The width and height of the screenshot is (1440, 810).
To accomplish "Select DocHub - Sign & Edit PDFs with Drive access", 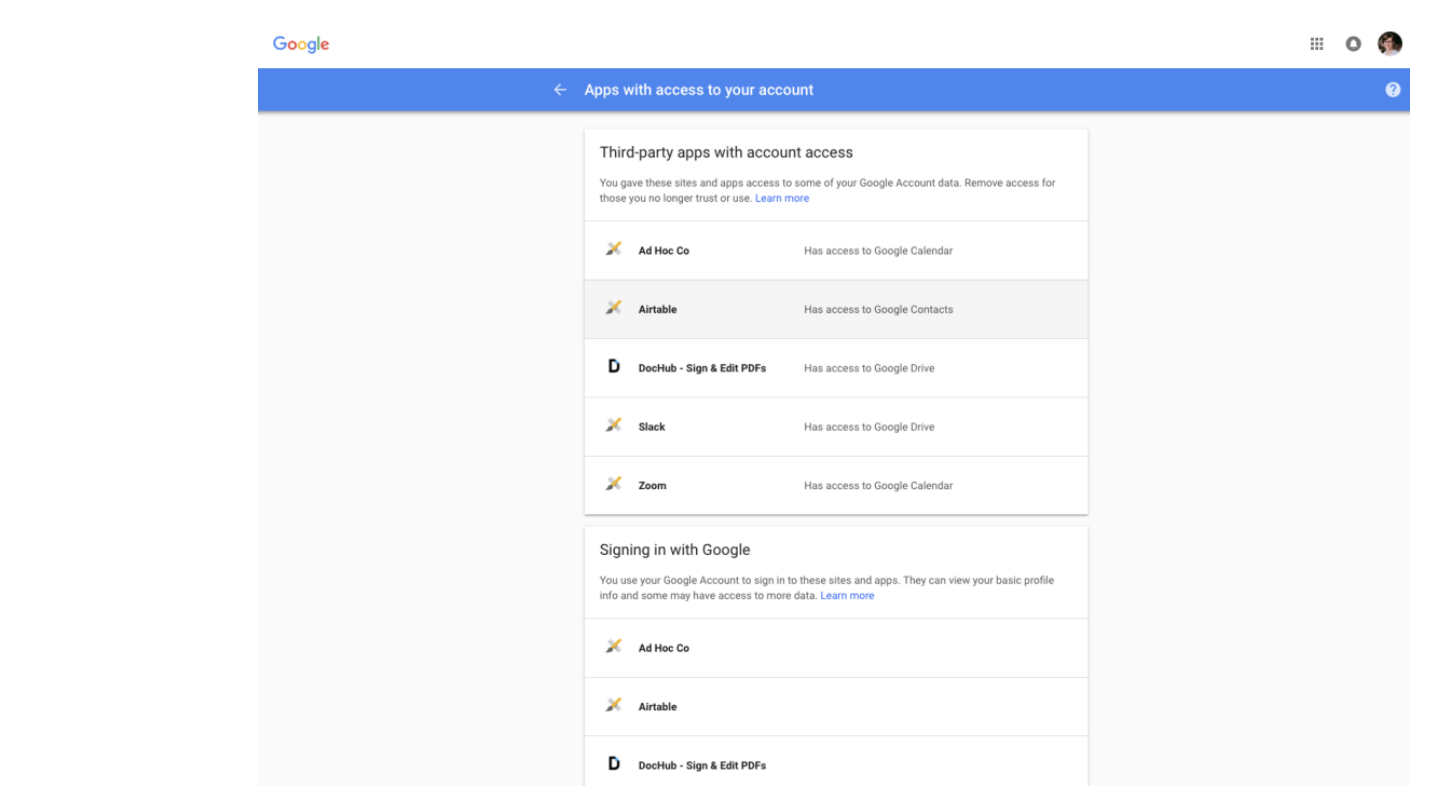I will pos(836,368).
